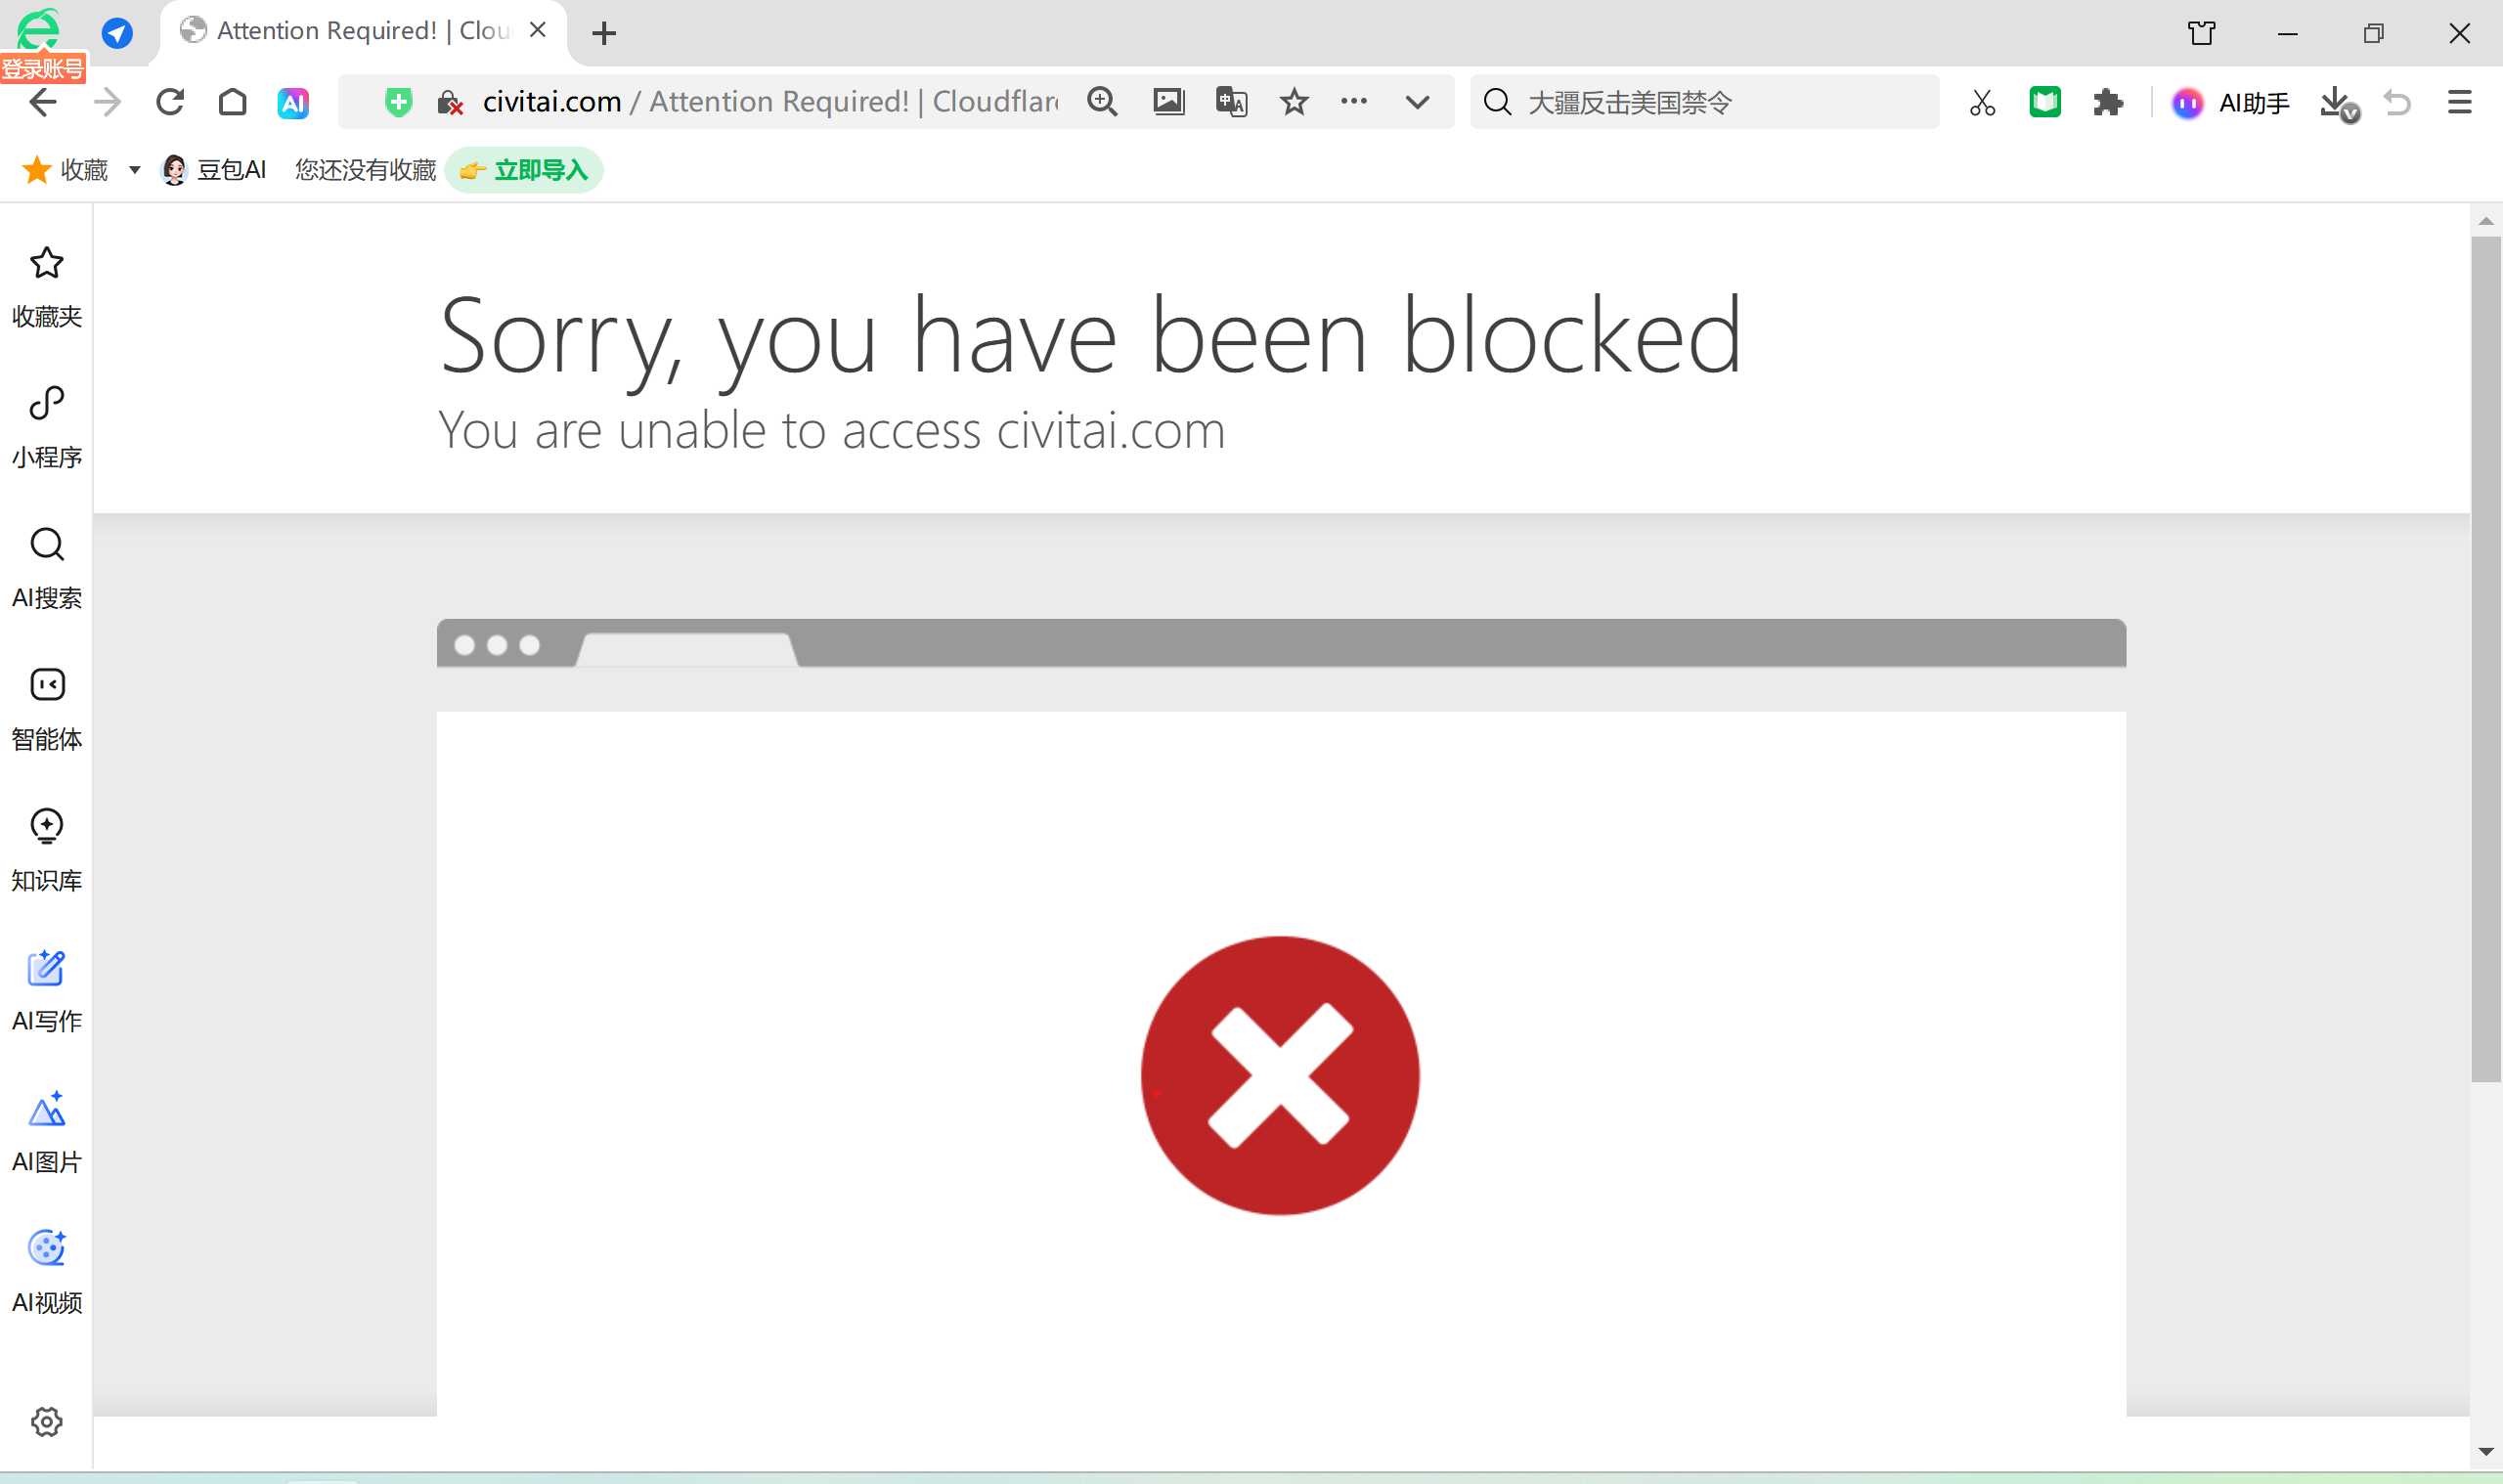Click the vertical scrollbar thumb
The width and height of the screenshot is (2503, 1484).
[2485, 660]
